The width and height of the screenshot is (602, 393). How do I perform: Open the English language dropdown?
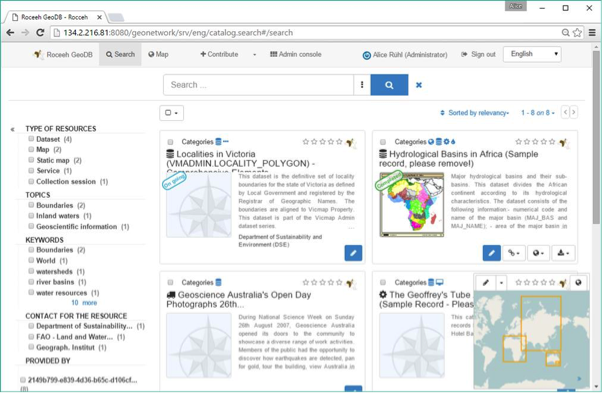point(532,54)
